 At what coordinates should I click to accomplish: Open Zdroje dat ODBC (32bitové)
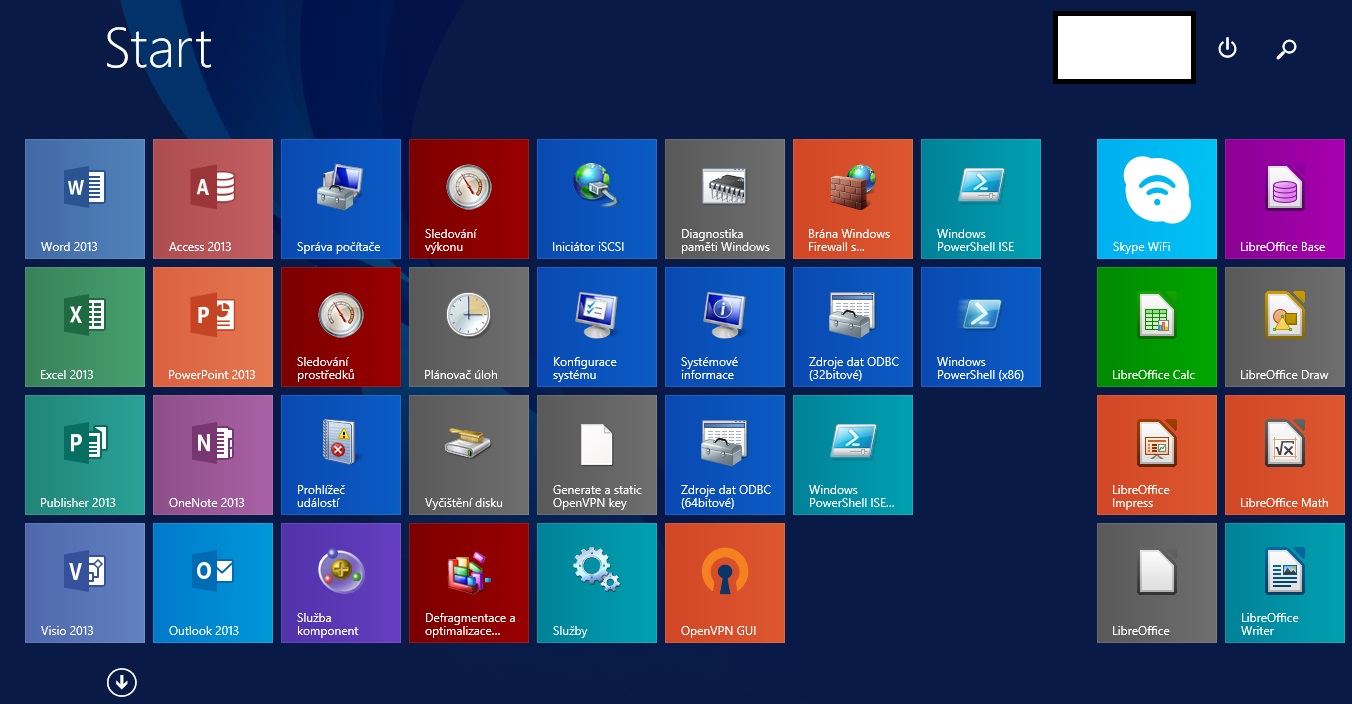853,327
